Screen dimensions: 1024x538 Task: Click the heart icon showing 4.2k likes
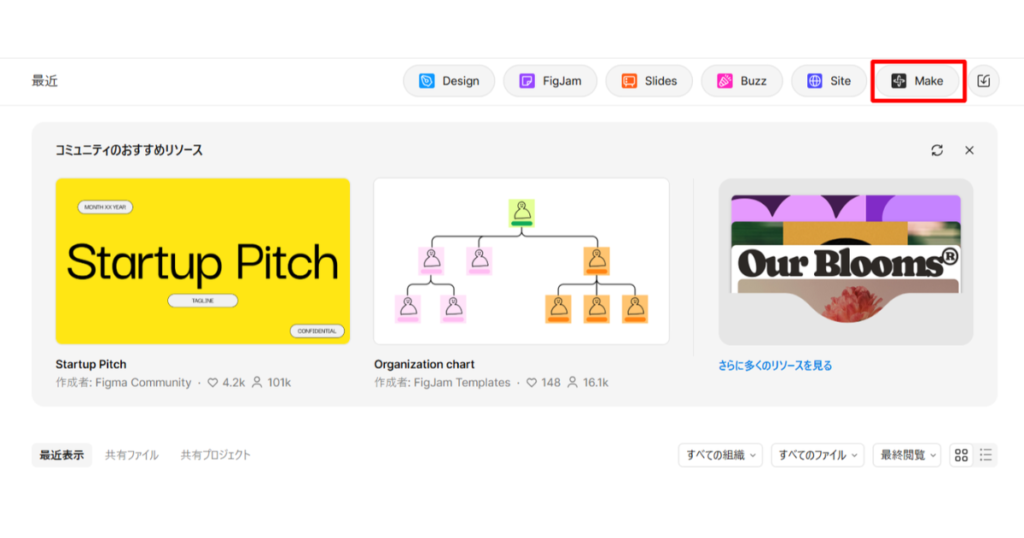click(x=213, y=383)
